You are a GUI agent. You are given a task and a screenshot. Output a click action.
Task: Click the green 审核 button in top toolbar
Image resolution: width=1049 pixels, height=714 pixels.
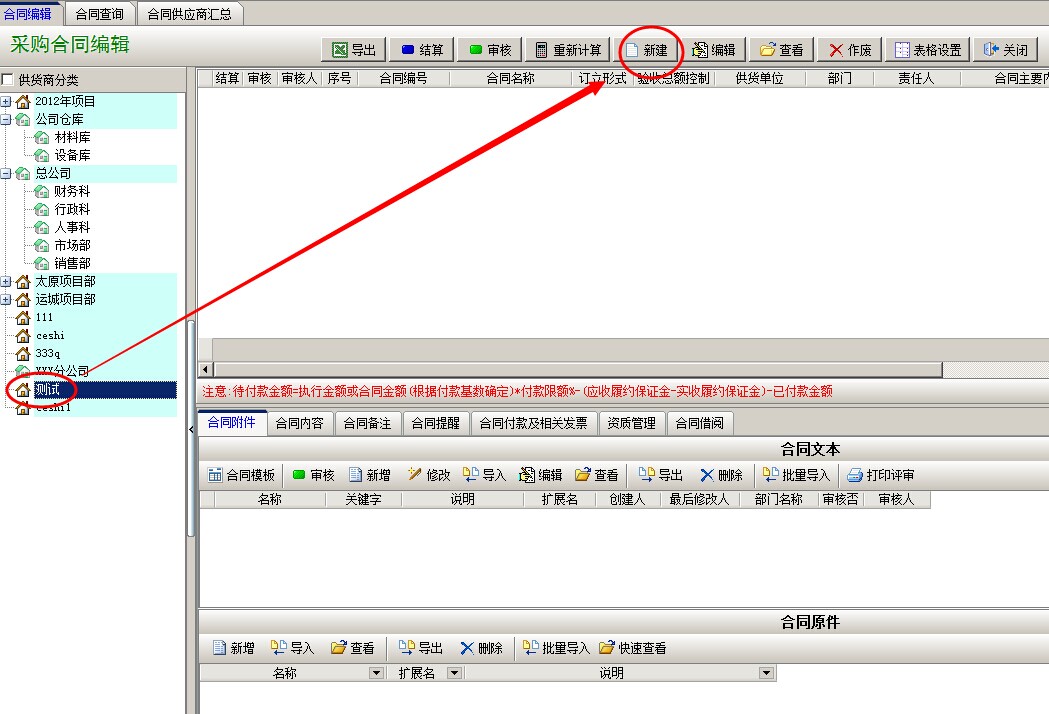pyautogui.click(x=489, y=50)
